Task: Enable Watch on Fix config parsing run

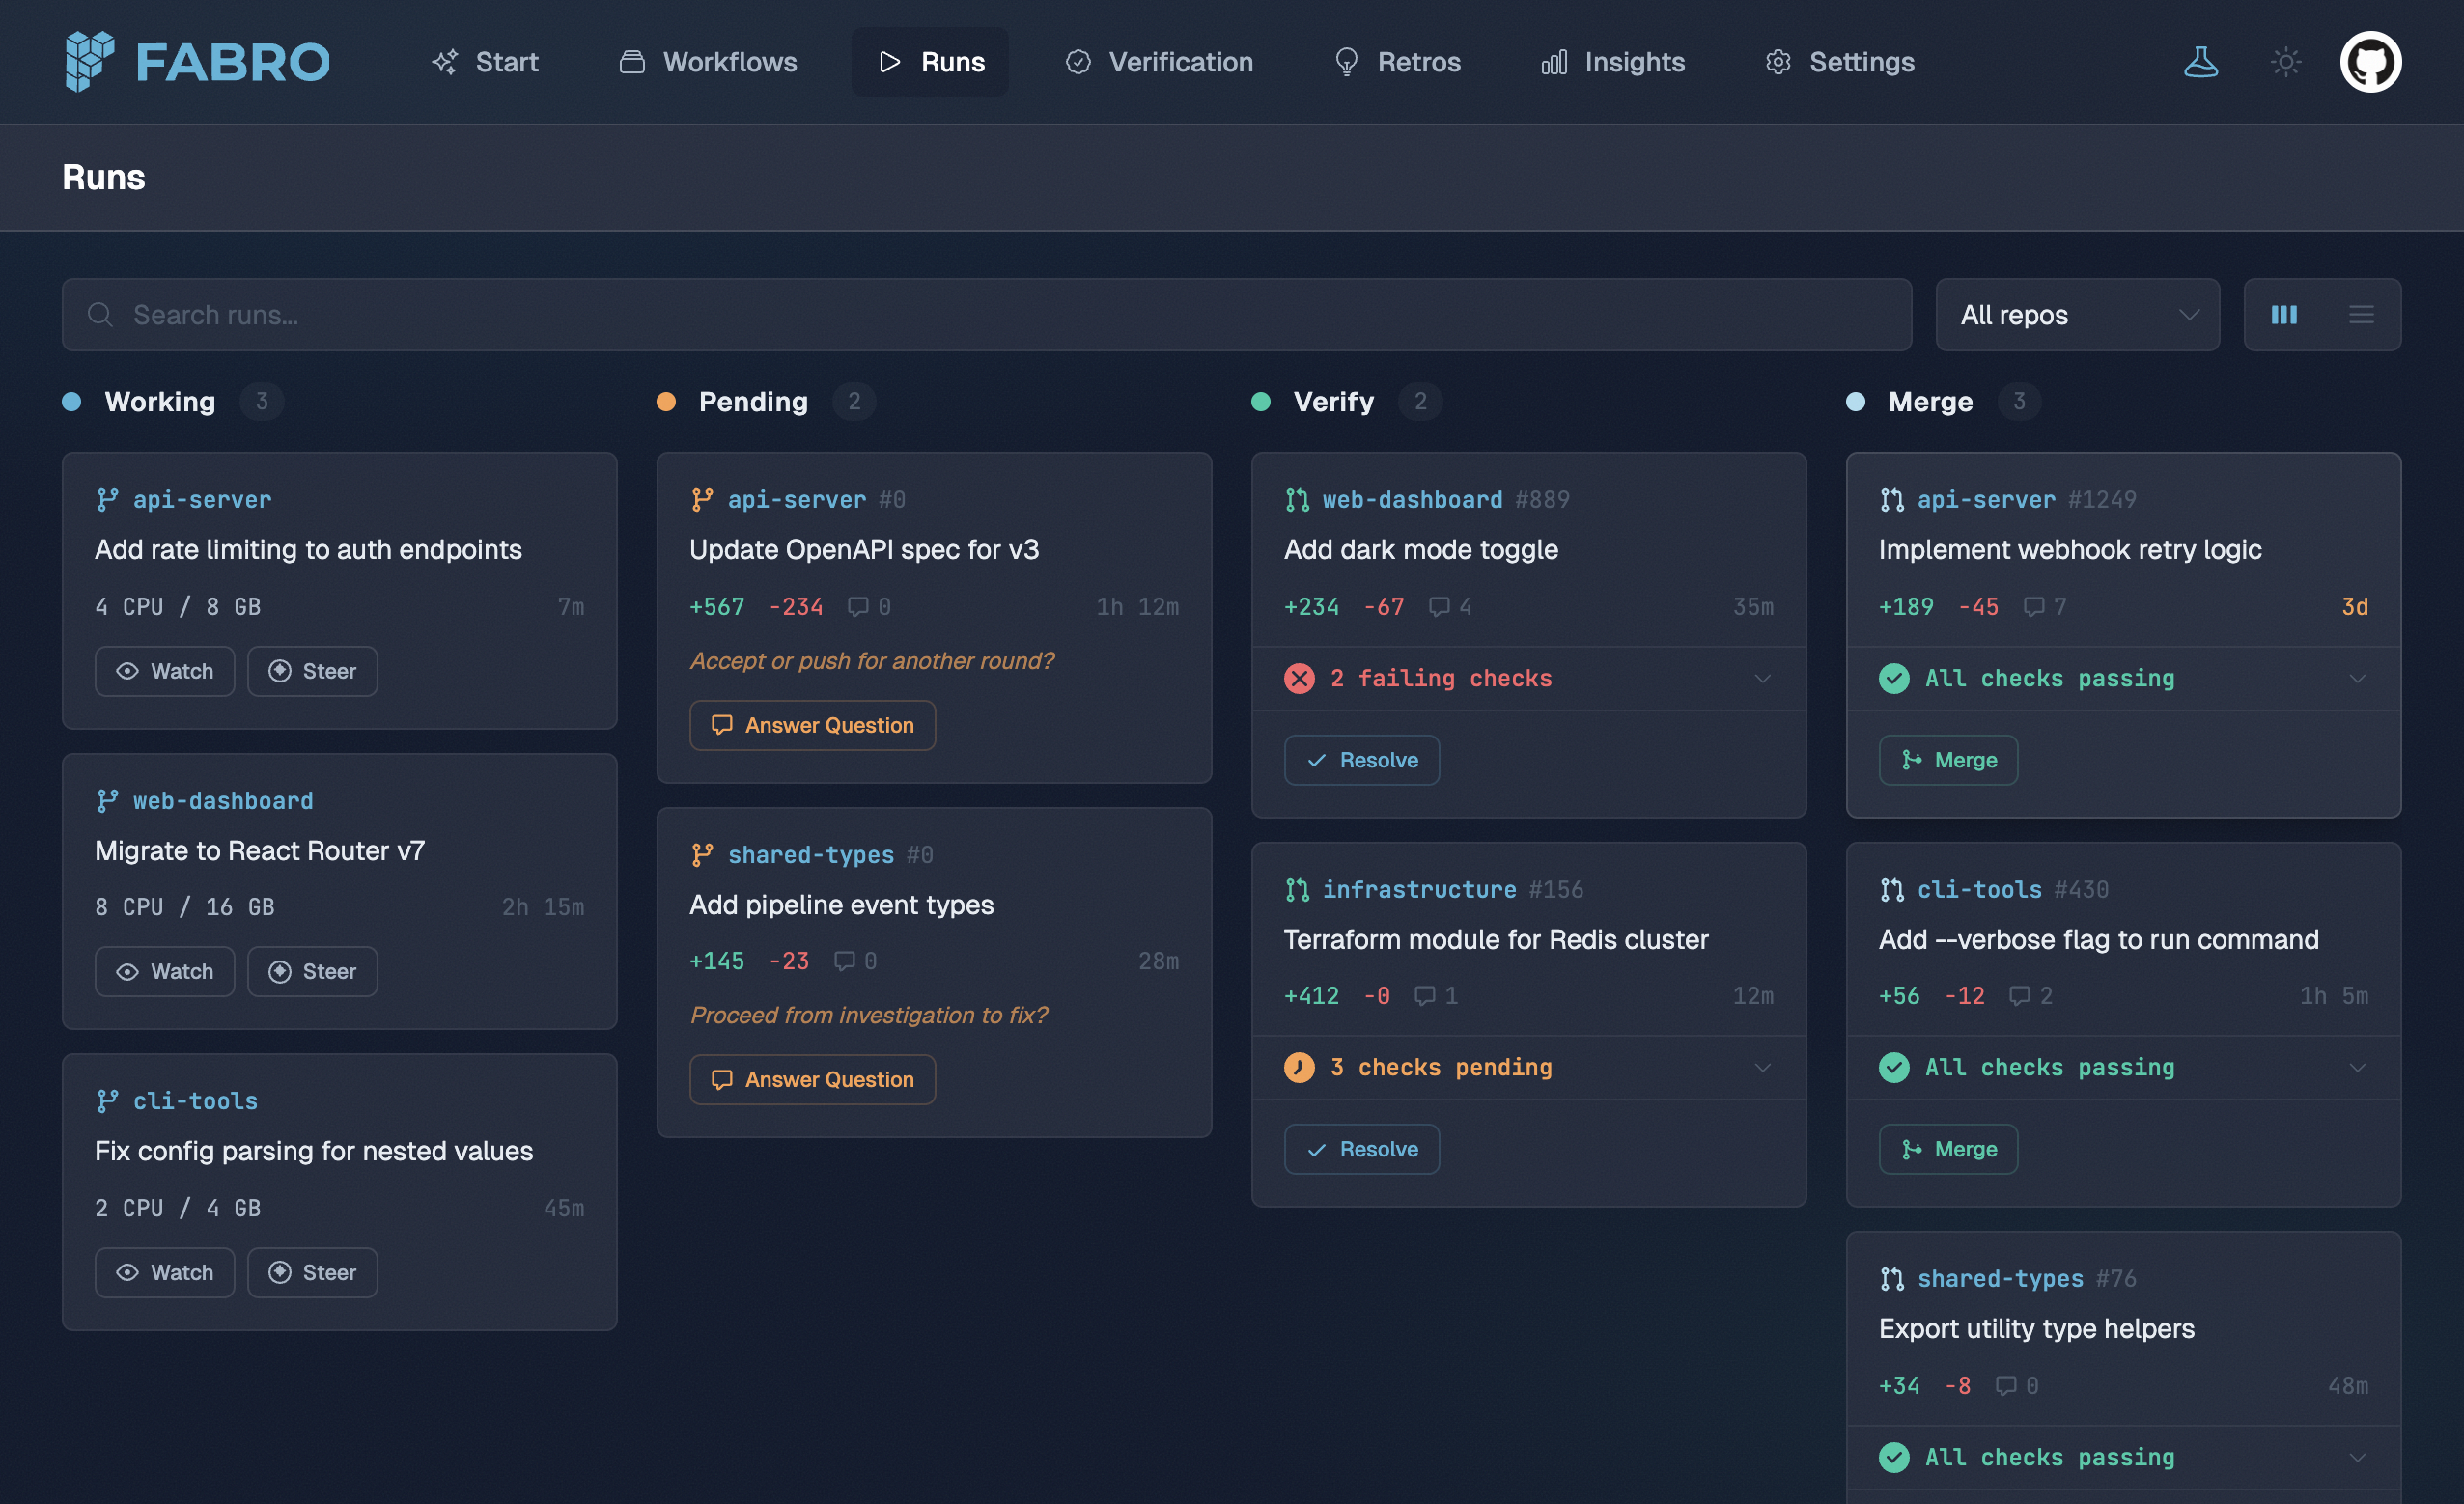Action: (164, 1272)
